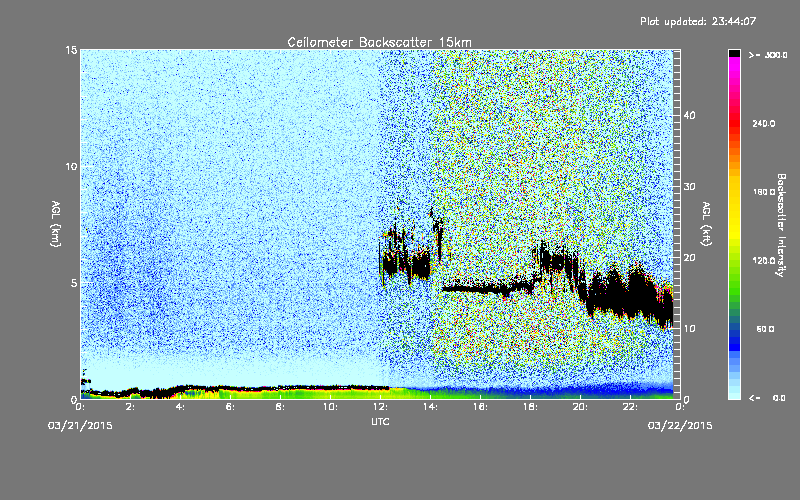
Task: Click the "60.0" colorbar label
Action: coord(765,330)
